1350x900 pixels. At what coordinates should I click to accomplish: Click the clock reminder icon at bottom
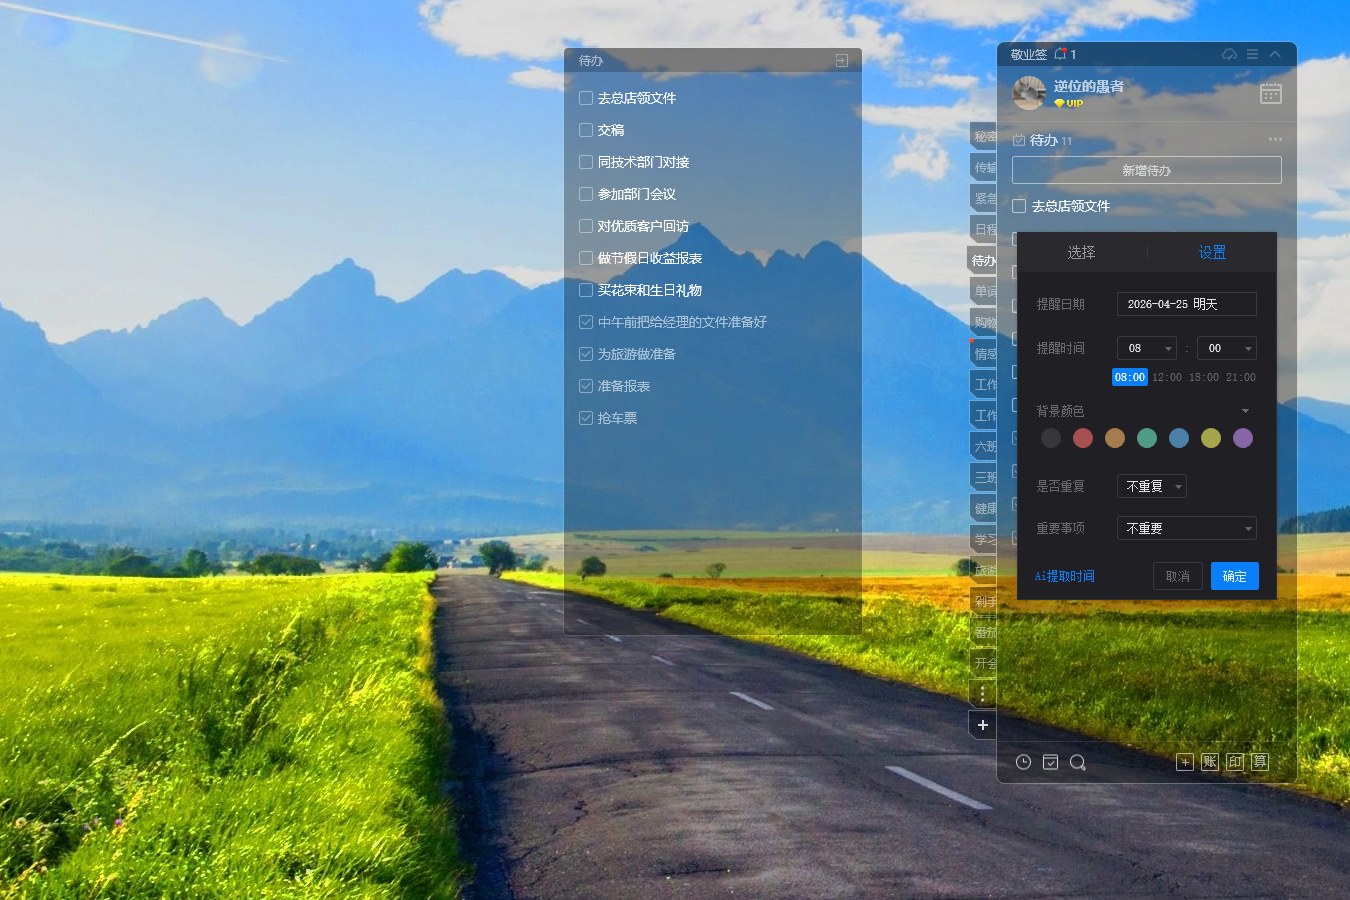[x=1023, y=762]
